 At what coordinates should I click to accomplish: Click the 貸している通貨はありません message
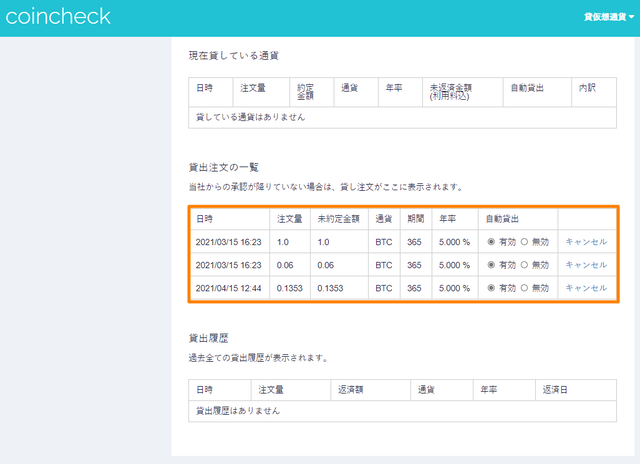pyautogui.click(x=250, y=117)
